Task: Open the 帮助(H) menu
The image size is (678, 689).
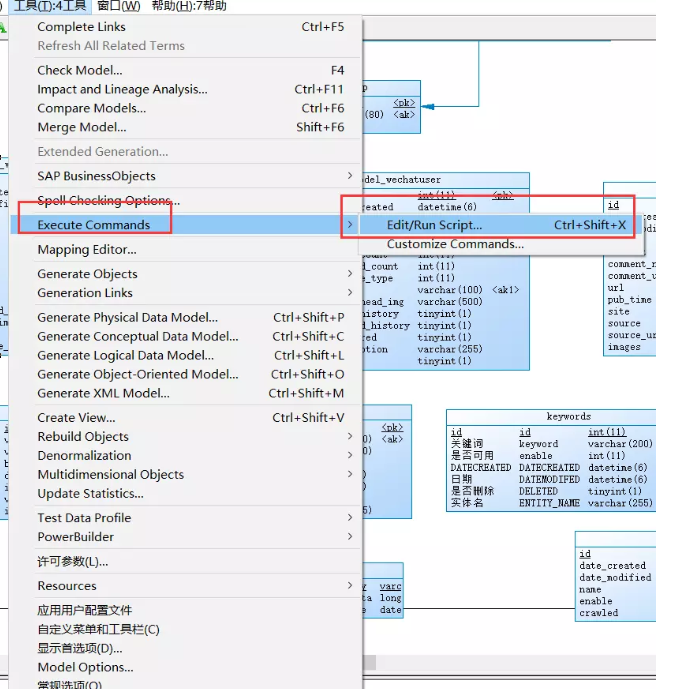Action: coord(189,6)
